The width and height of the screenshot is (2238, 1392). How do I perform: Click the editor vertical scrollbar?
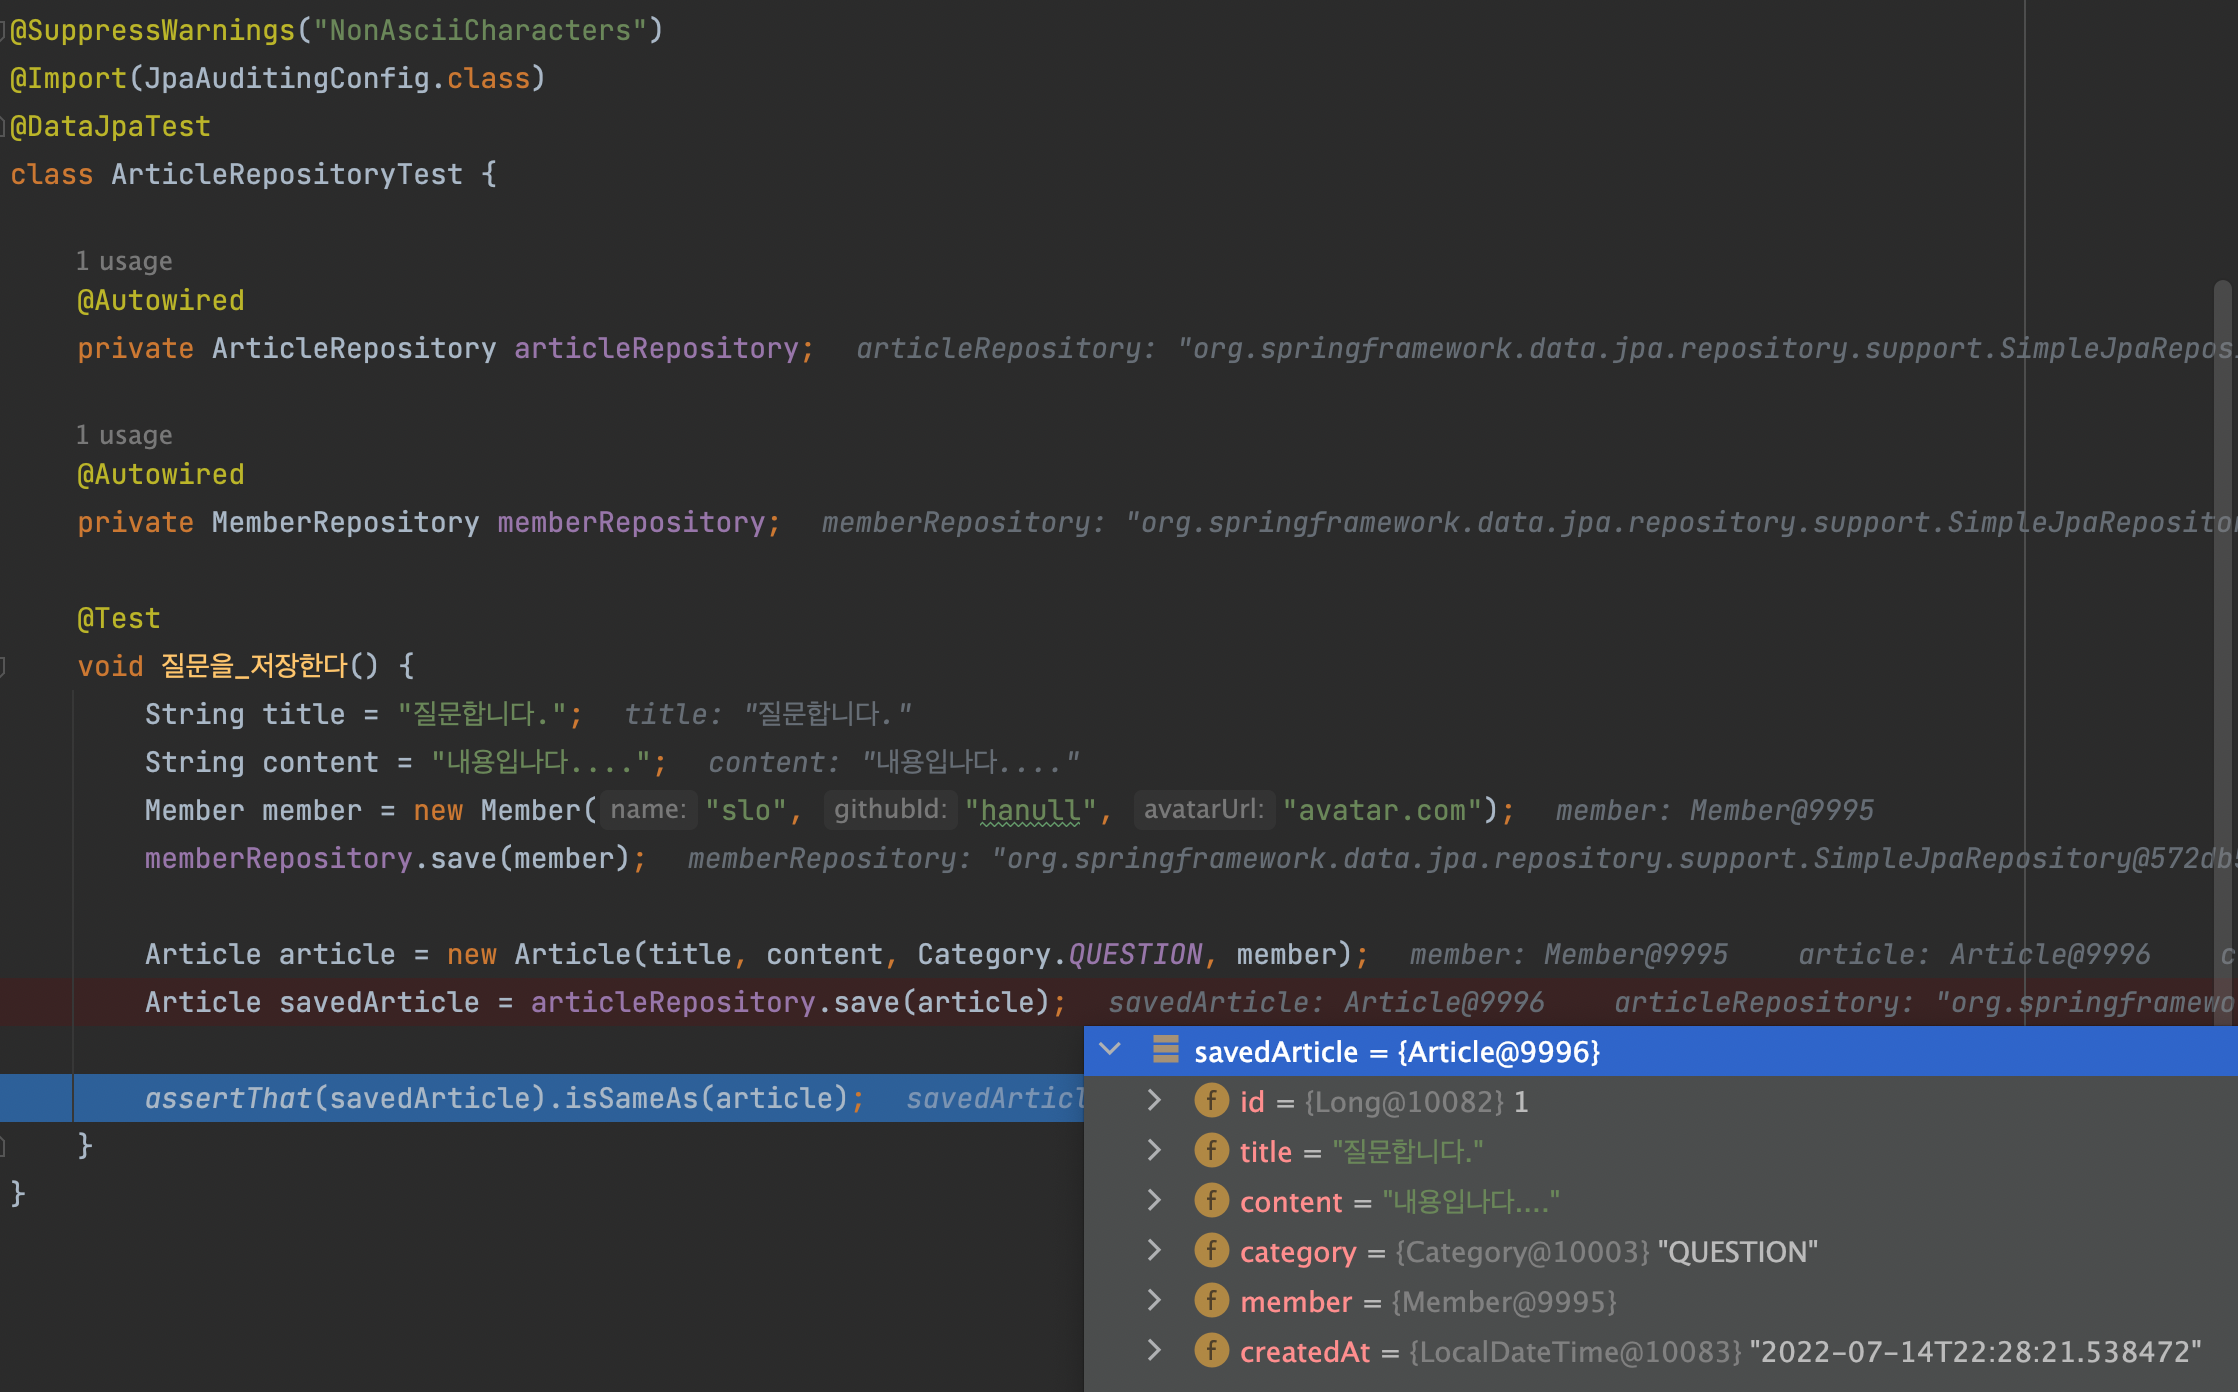pyautogui.click(x=2222, y=600)
